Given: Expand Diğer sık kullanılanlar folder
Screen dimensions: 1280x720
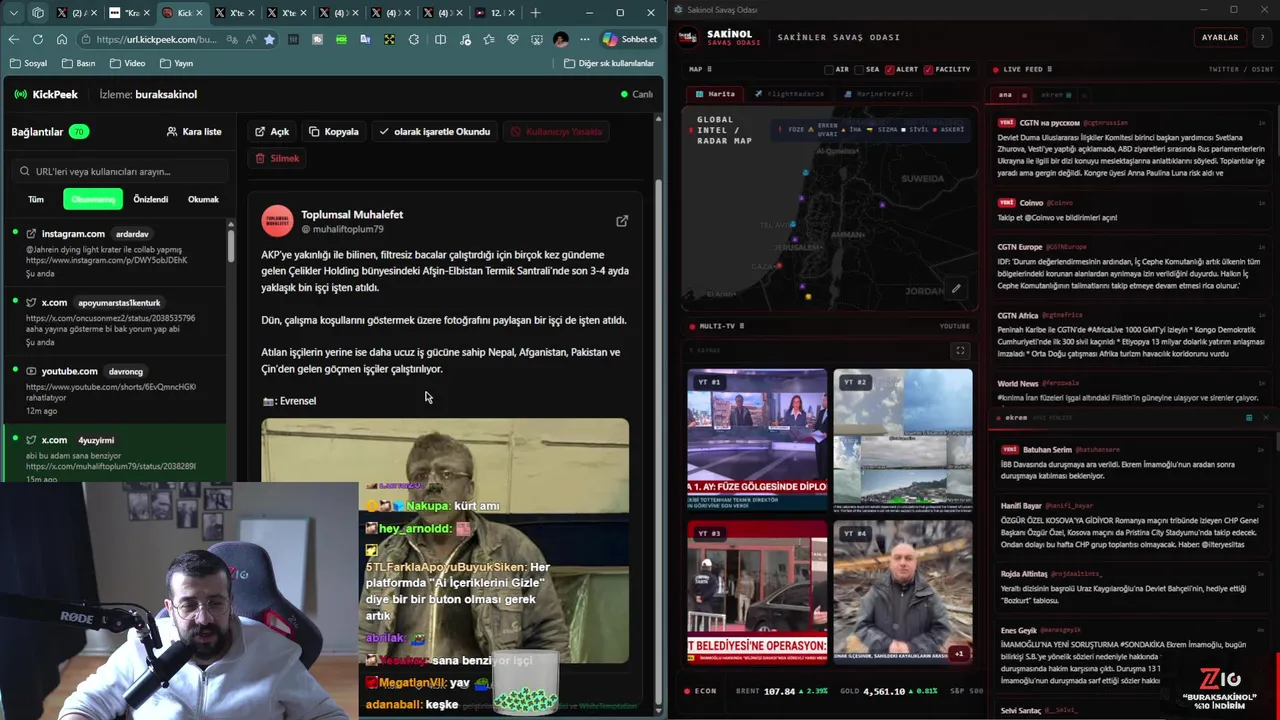Looking at the screenshot, I should (x=609, y=63).
